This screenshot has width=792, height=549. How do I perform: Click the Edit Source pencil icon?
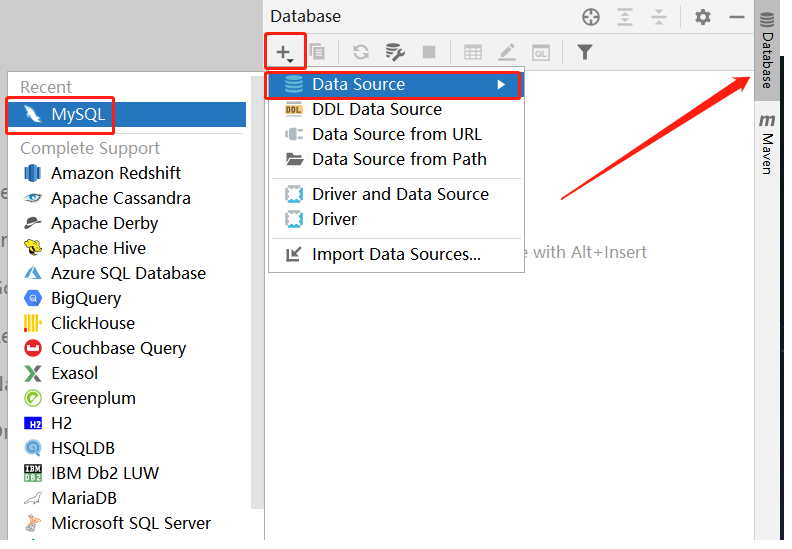coord(507,53)
